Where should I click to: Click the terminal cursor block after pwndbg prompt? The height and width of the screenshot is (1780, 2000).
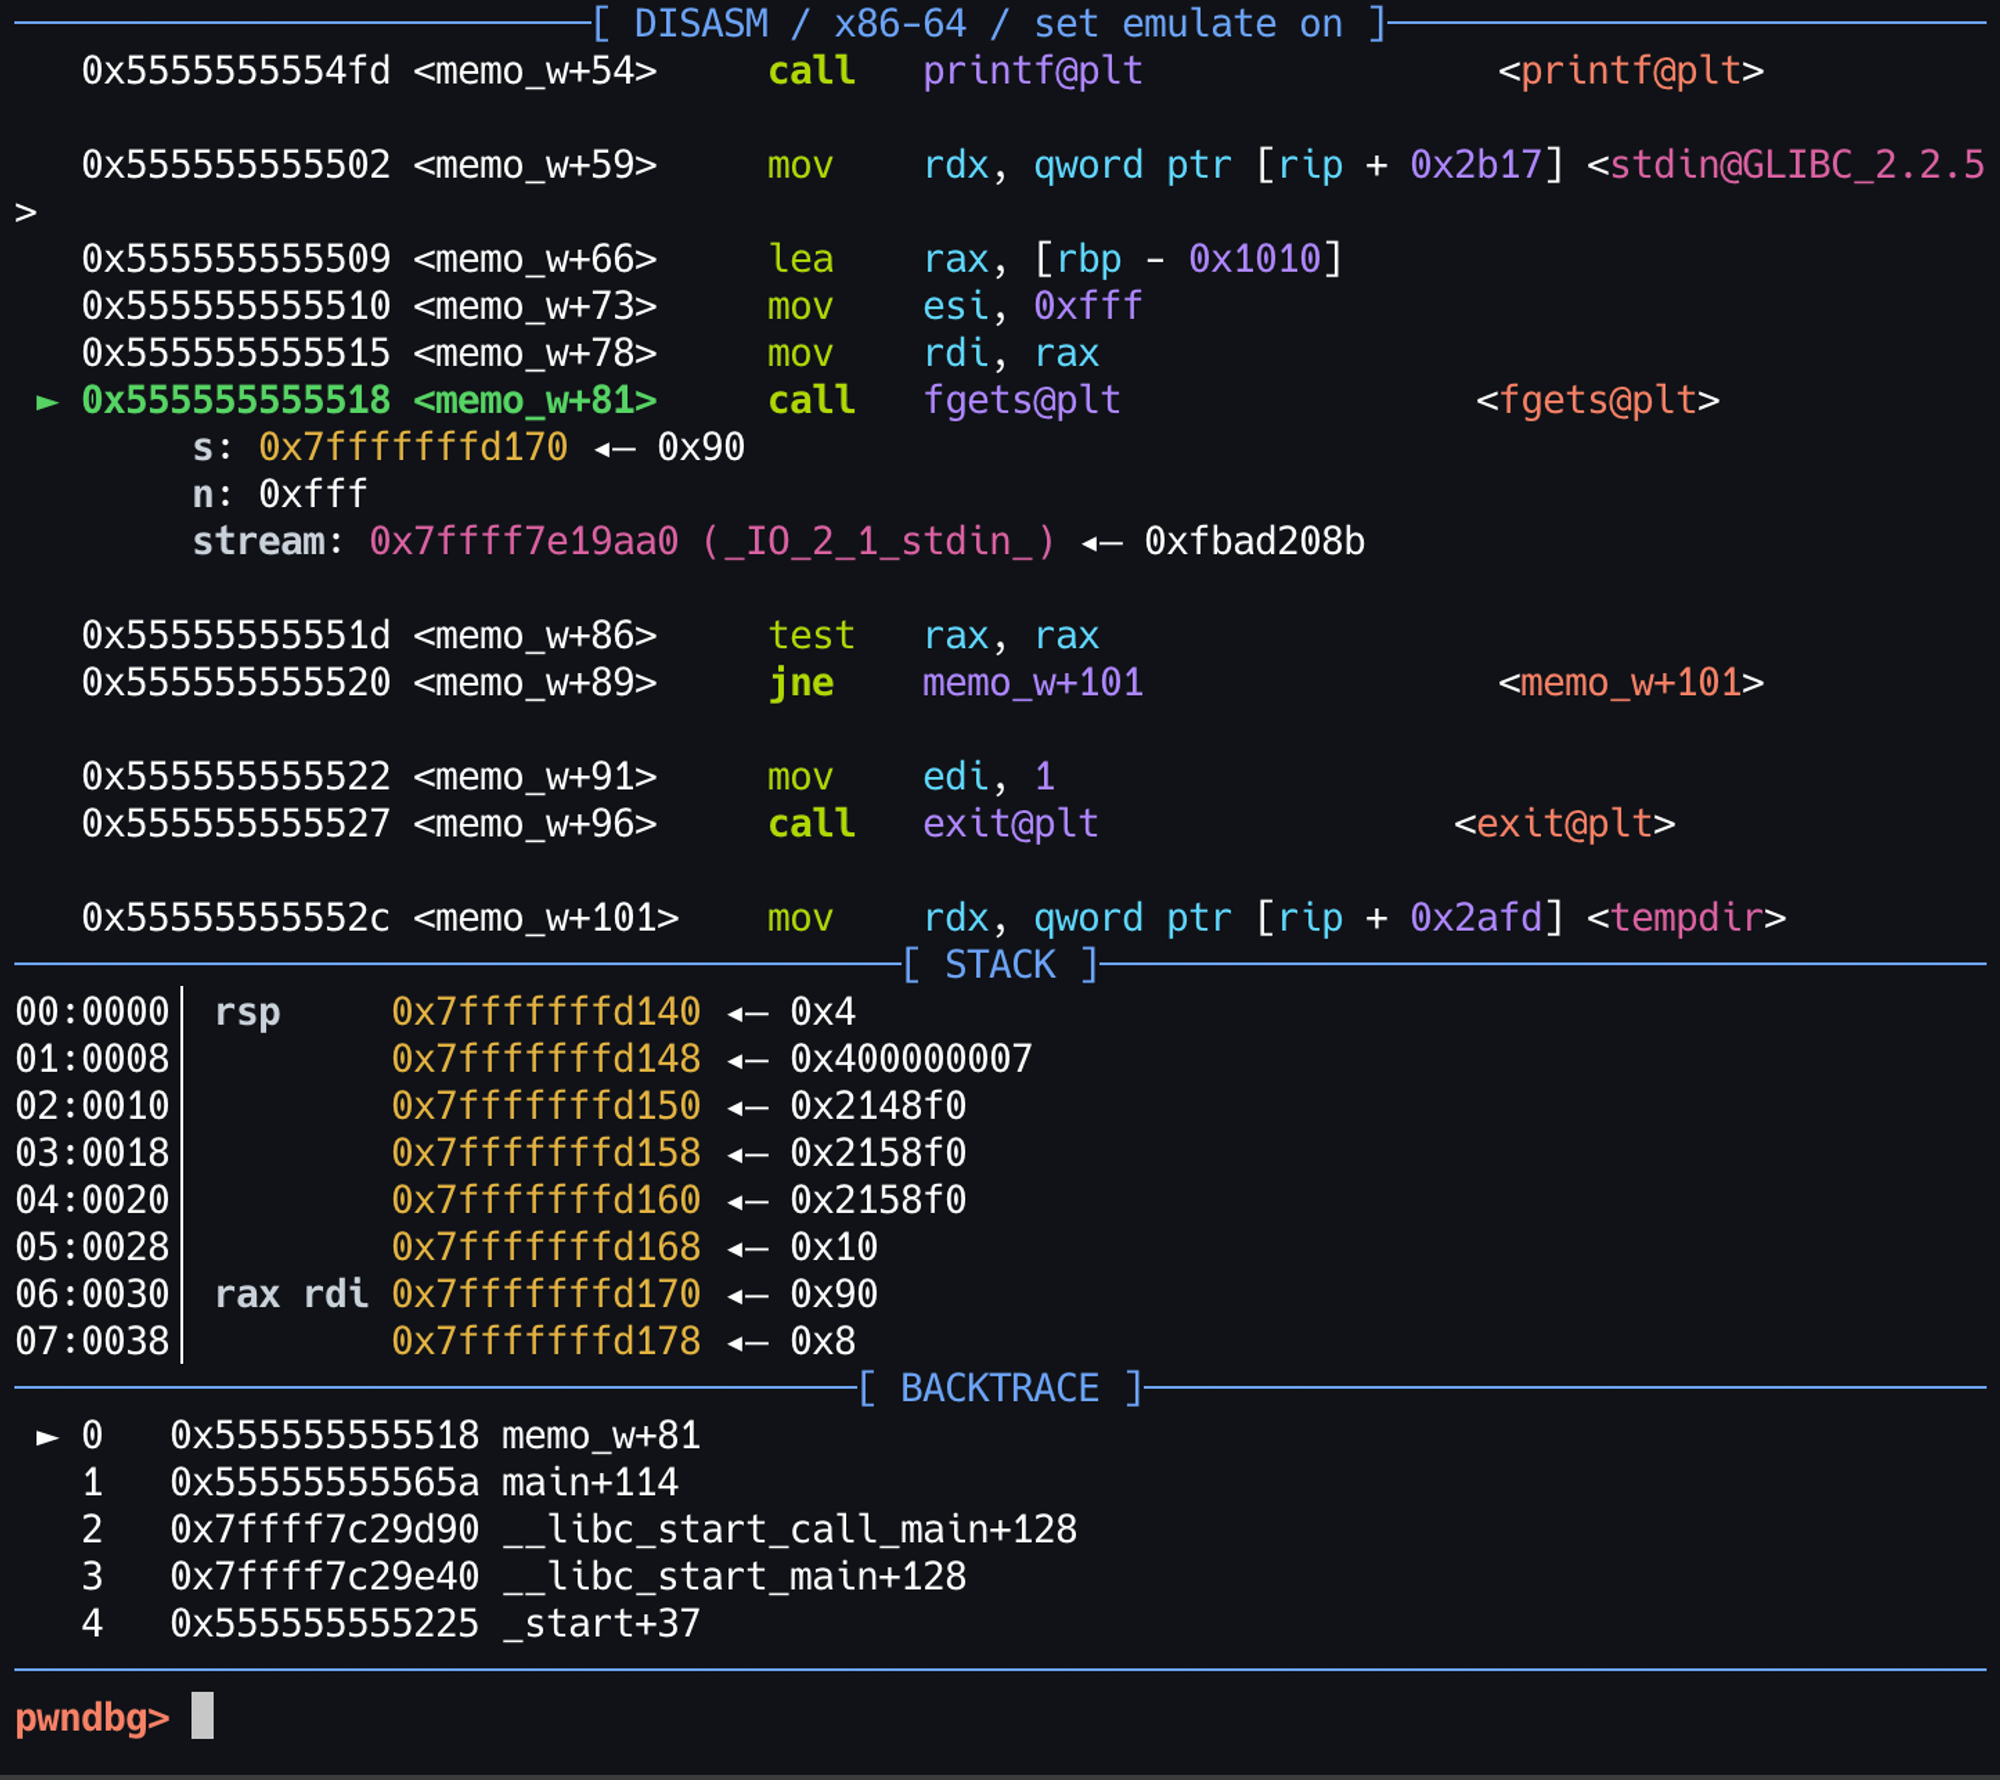[202, 1715]
